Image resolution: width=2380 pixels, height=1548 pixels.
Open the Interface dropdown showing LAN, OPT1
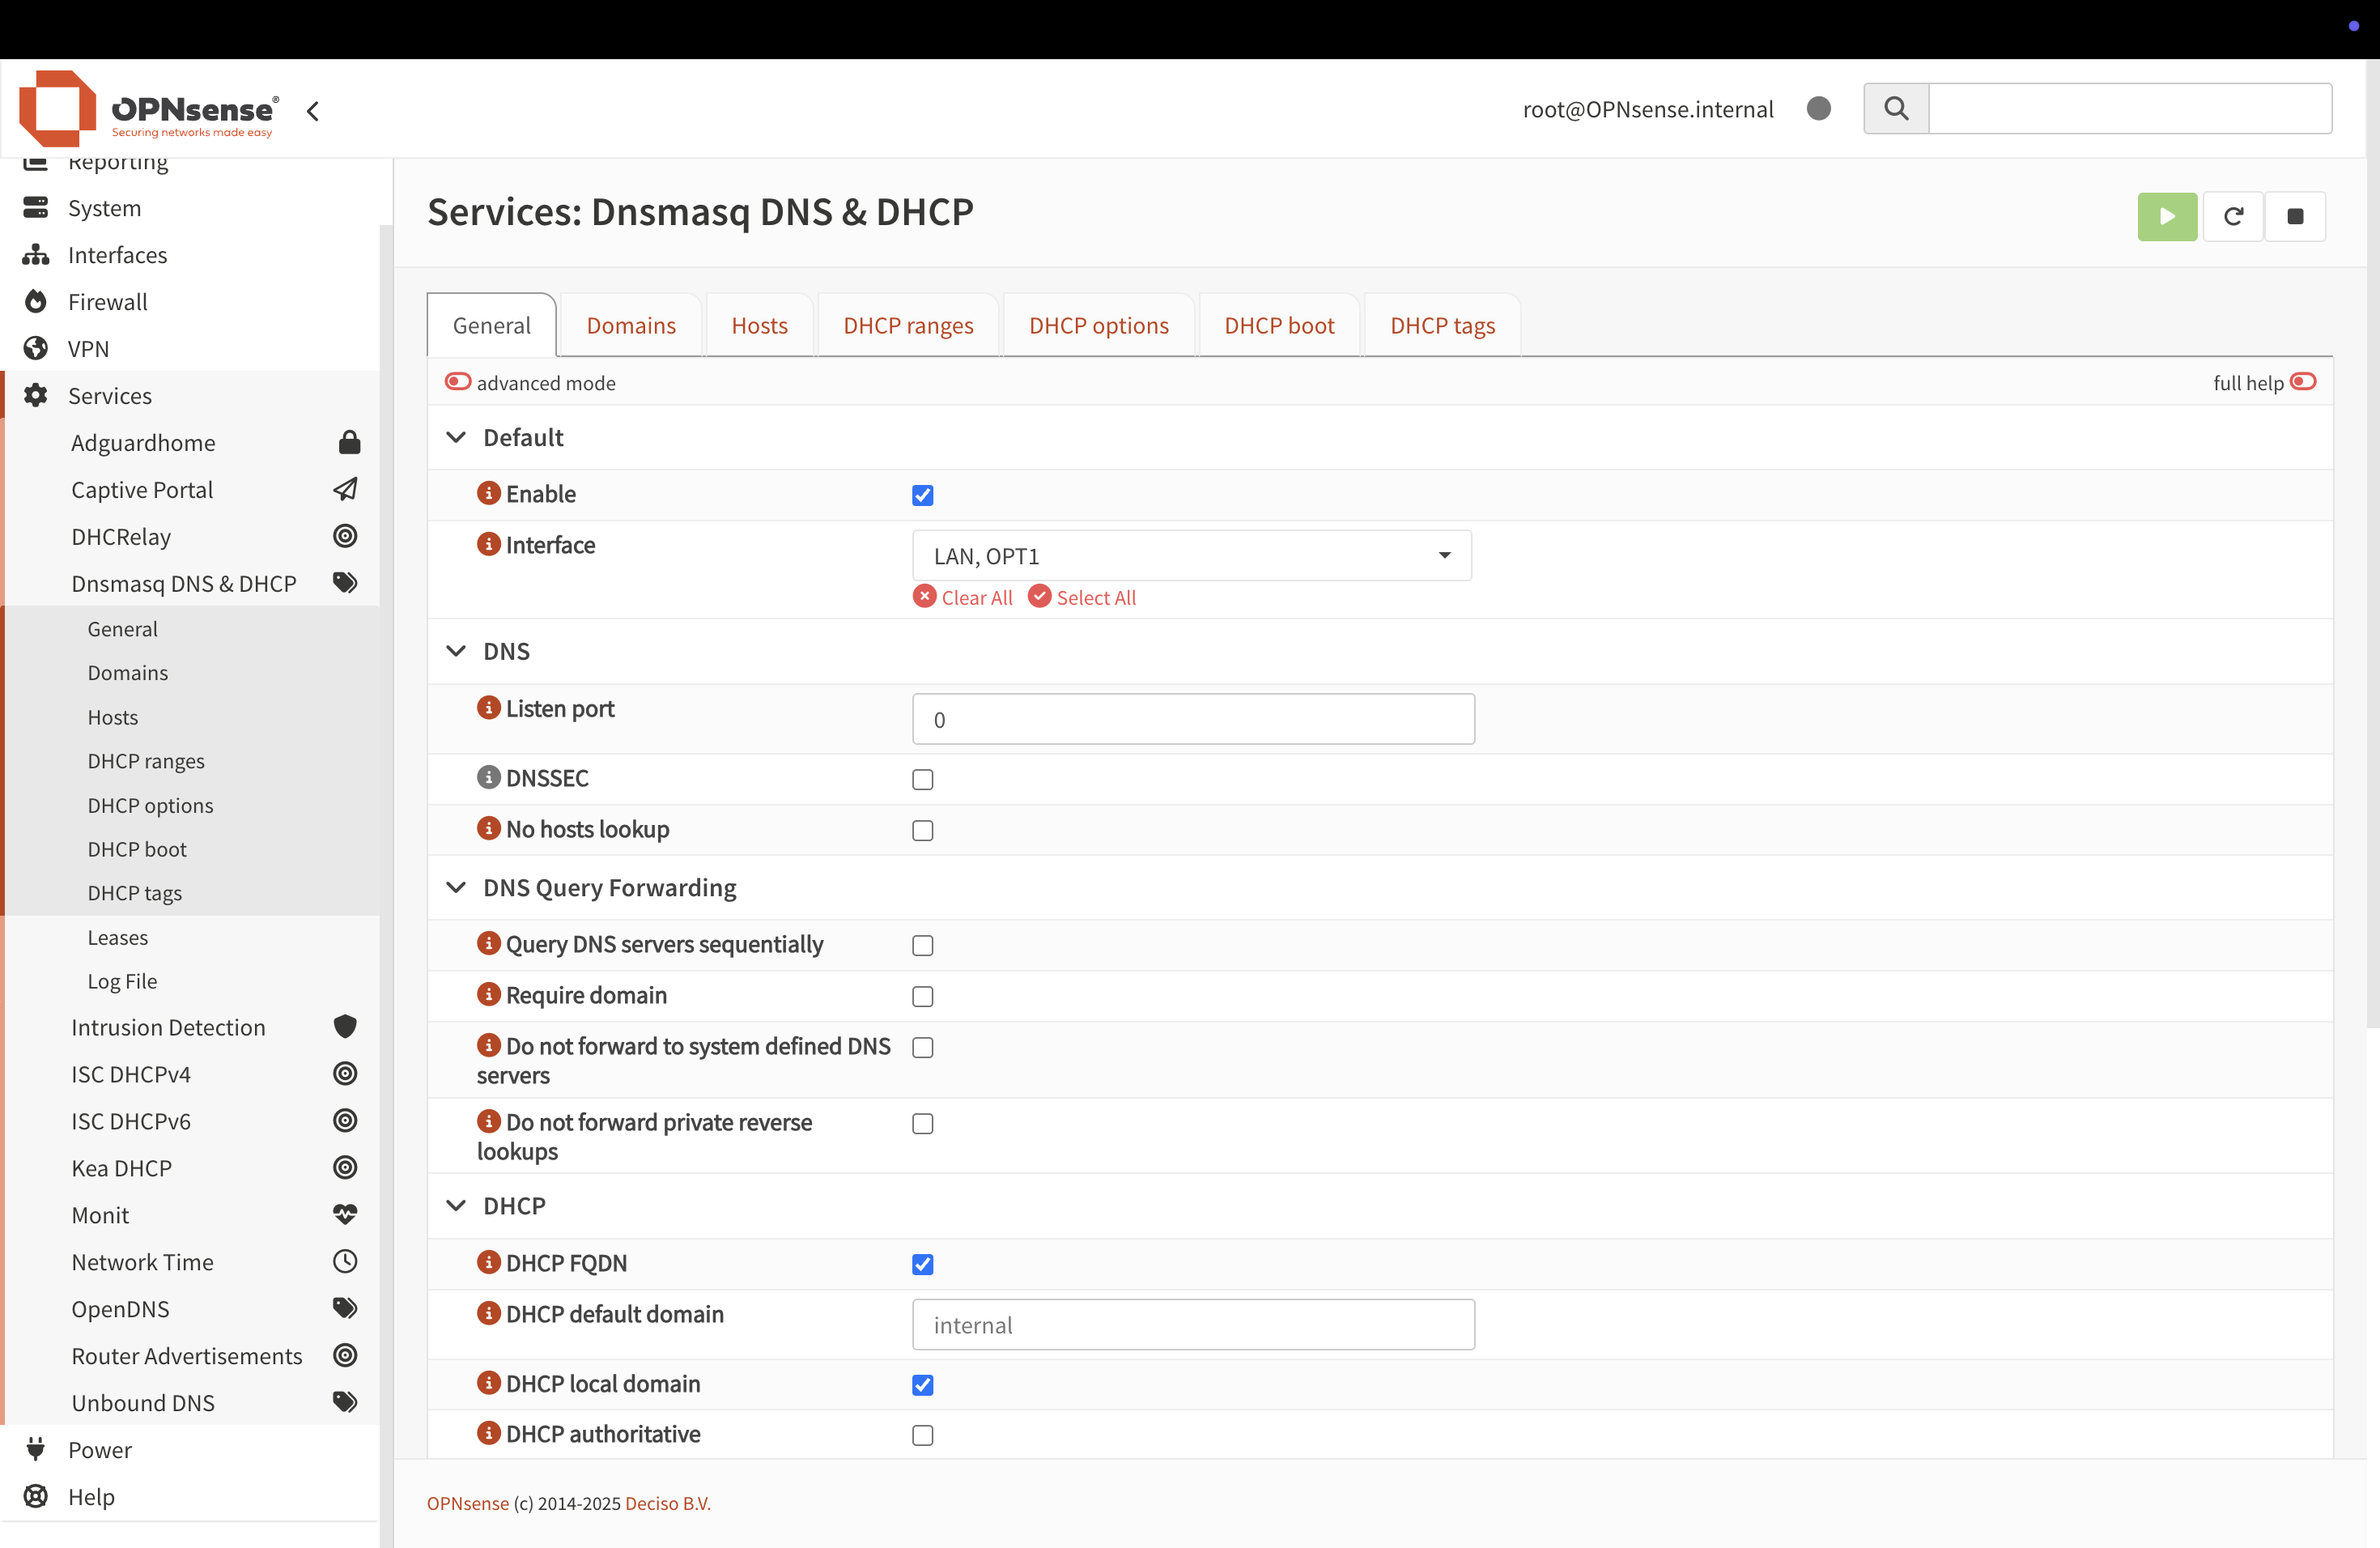tap(1191, 555)
